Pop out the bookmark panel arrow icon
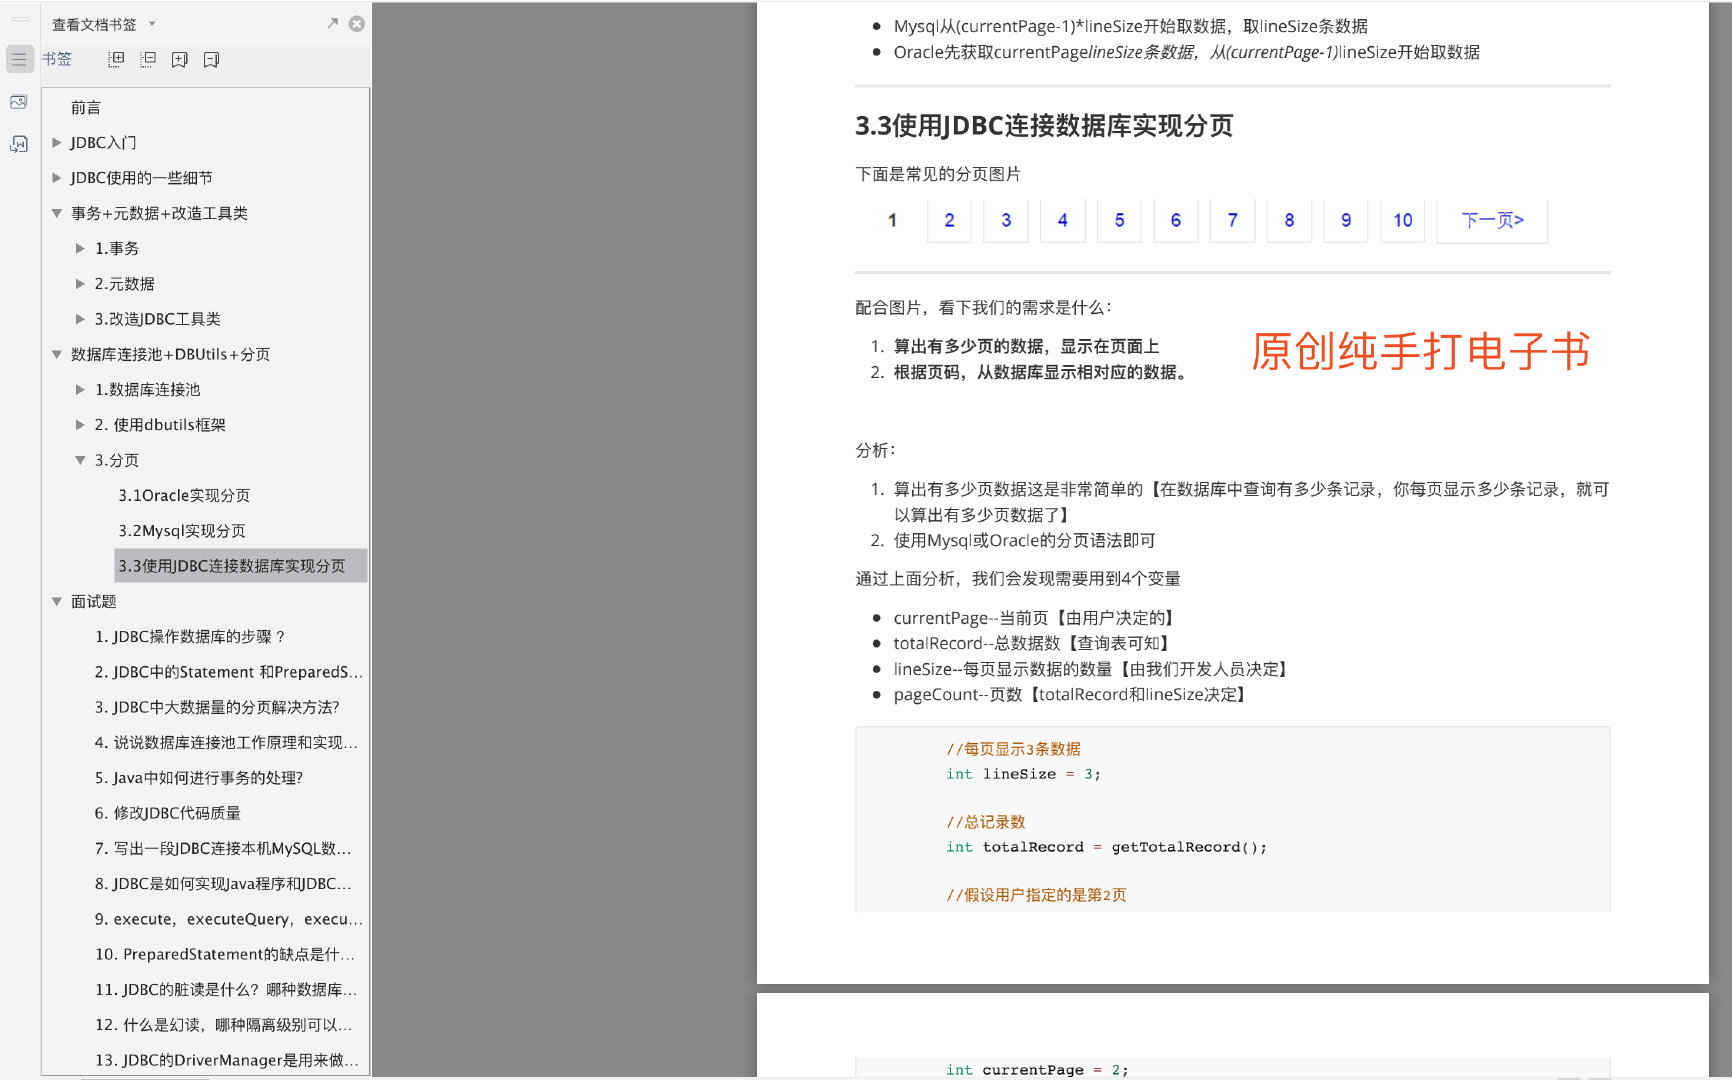Image resolution: width=1732 pixels, height=1080 pixels. (x=332, y=23)
